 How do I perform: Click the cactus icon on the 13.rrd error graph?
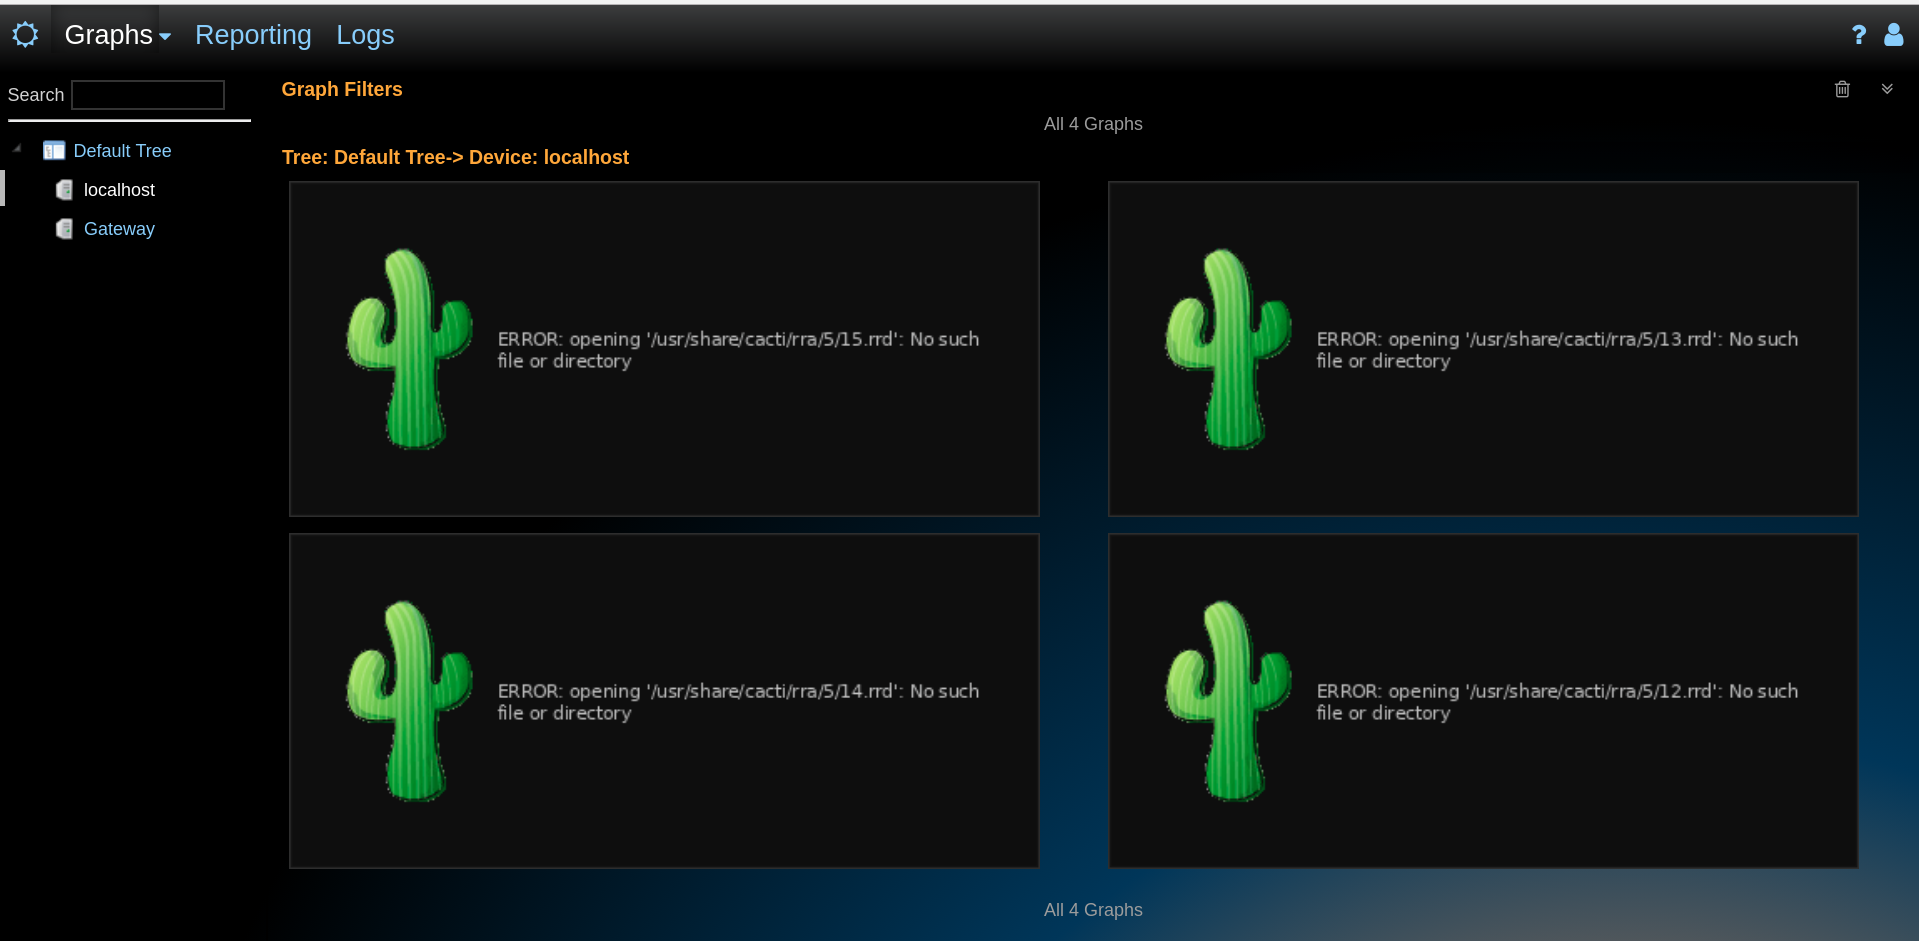(1228, 349)
